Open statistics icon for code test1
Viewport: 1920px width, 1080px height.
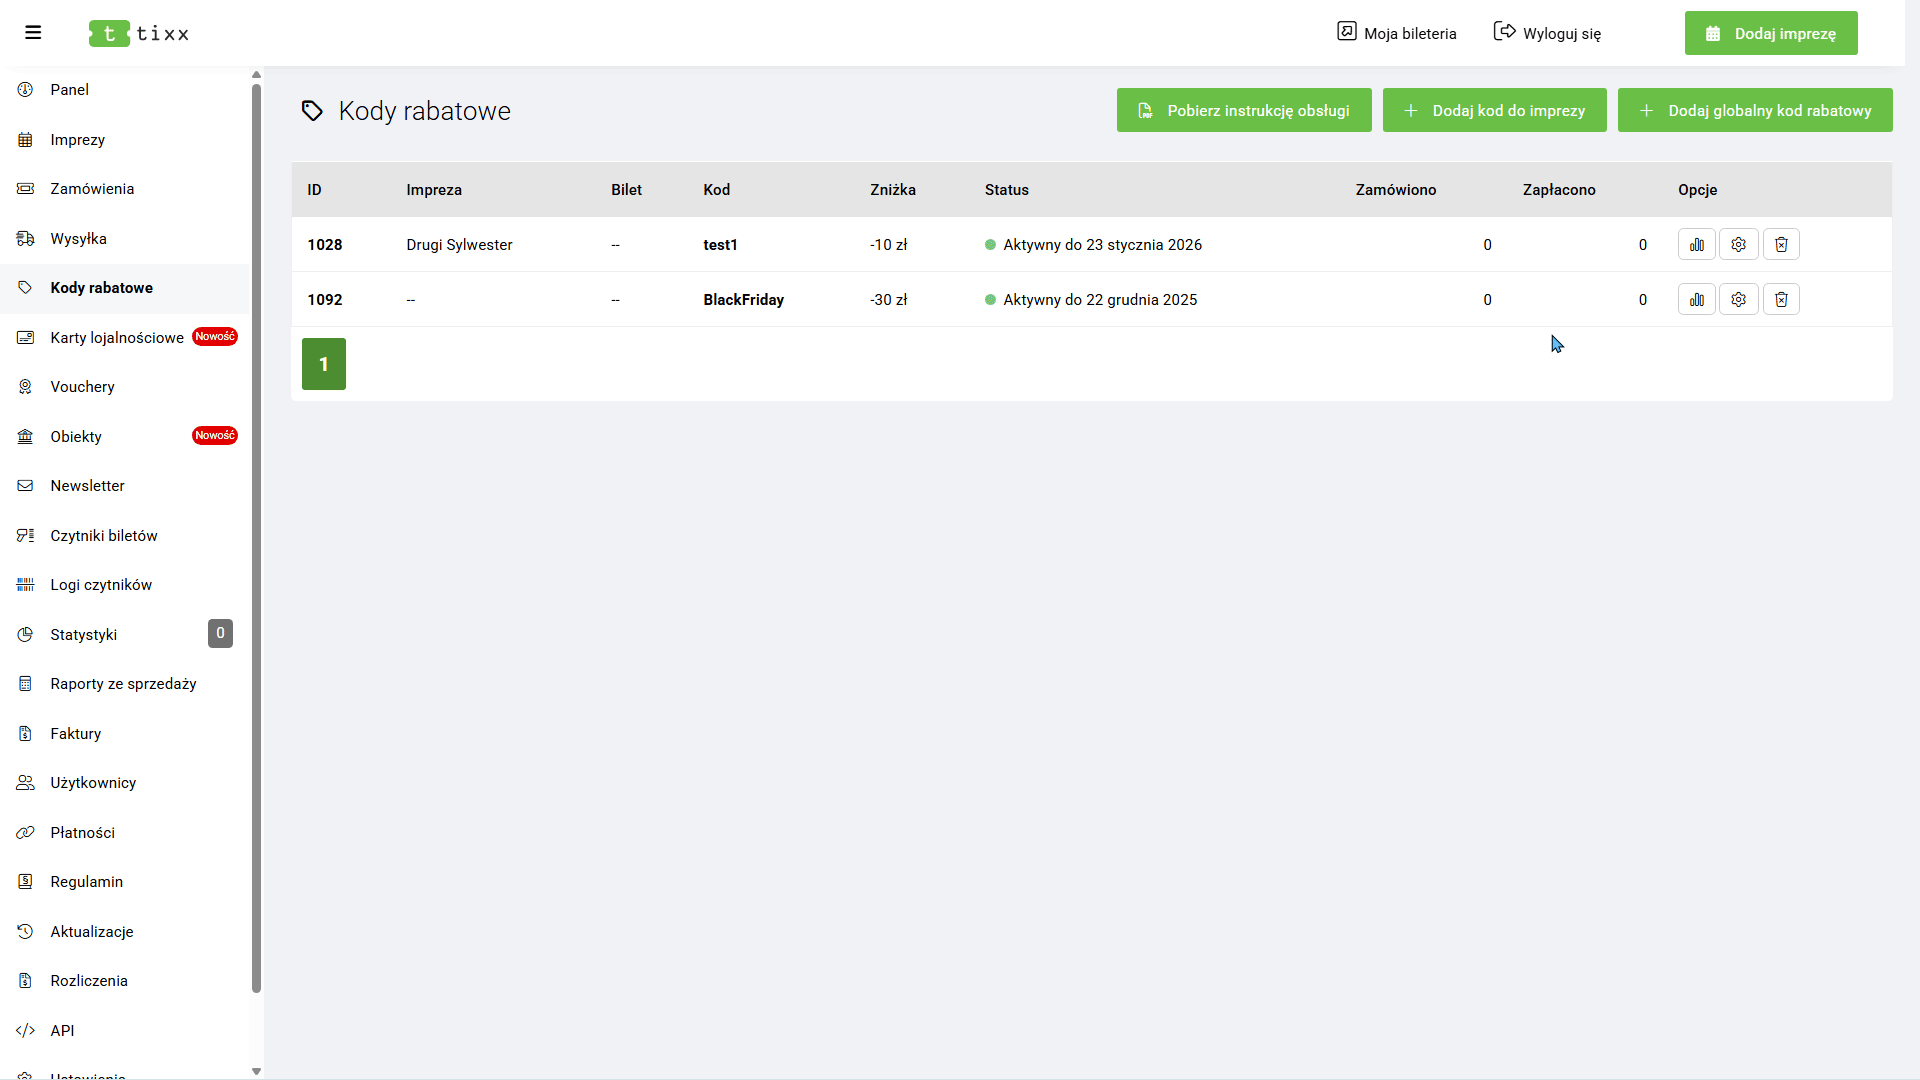pyautogui.click(x=1697, y=245)
